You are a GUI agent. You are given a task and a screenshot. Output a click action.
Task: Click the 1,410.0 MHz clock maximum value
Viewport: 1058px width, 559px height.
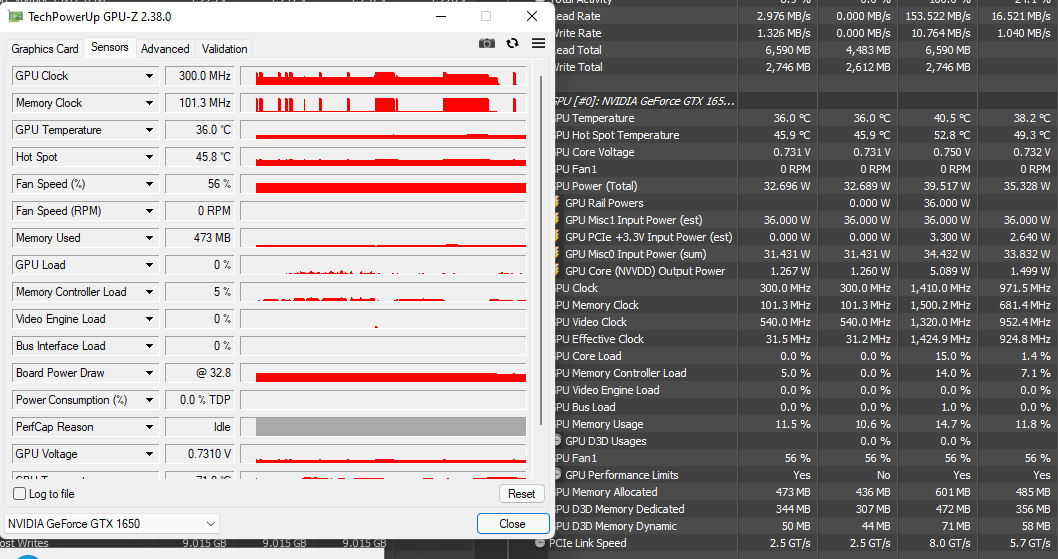(x=940, y=288)
